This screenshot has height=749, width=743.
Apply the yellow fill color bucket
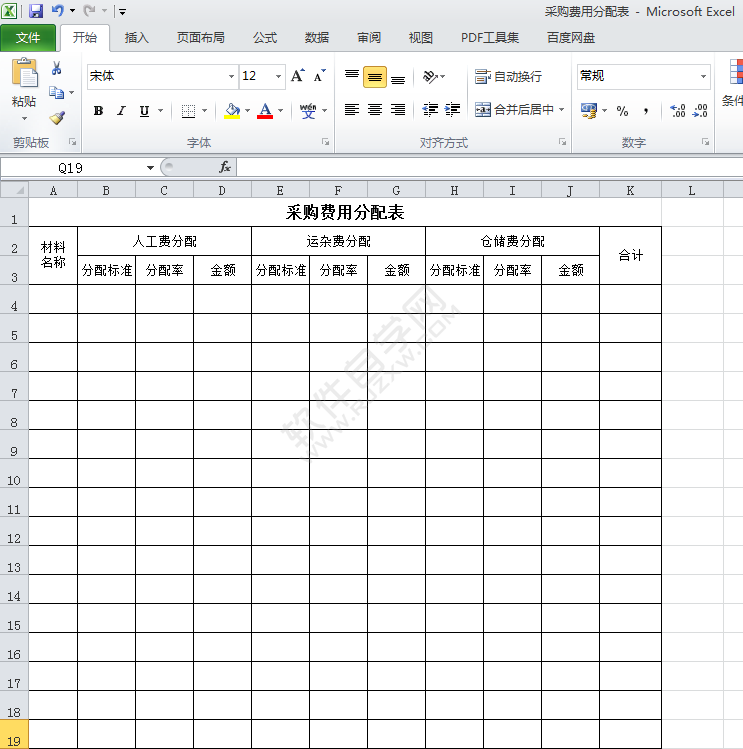coord(232,111)
